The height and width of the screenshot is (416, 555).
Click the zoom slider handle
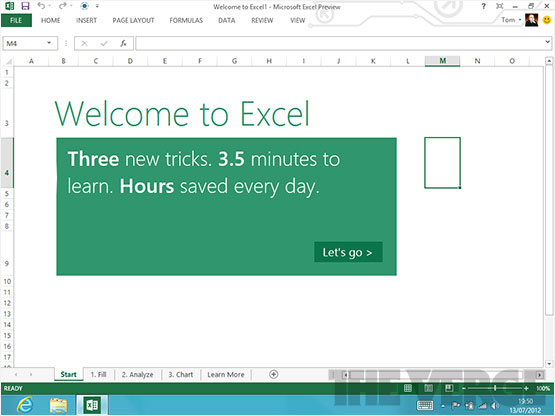tap(495, 388)
